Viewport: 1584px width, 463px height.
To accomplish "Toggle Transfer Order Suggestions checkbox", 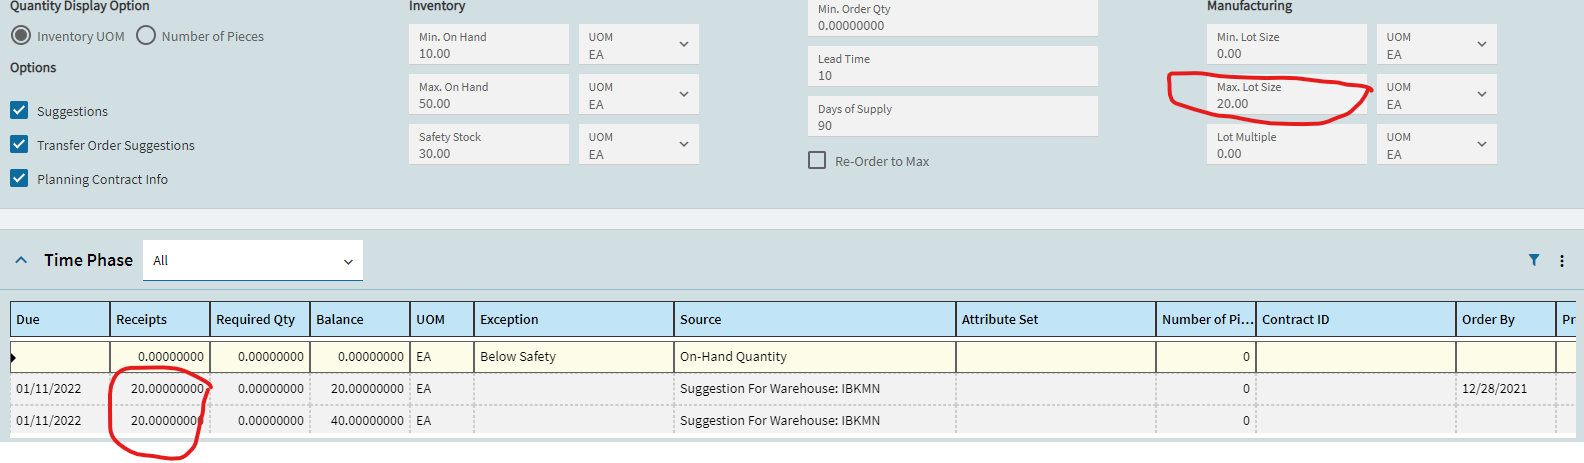I will click(x=19, y=144).
